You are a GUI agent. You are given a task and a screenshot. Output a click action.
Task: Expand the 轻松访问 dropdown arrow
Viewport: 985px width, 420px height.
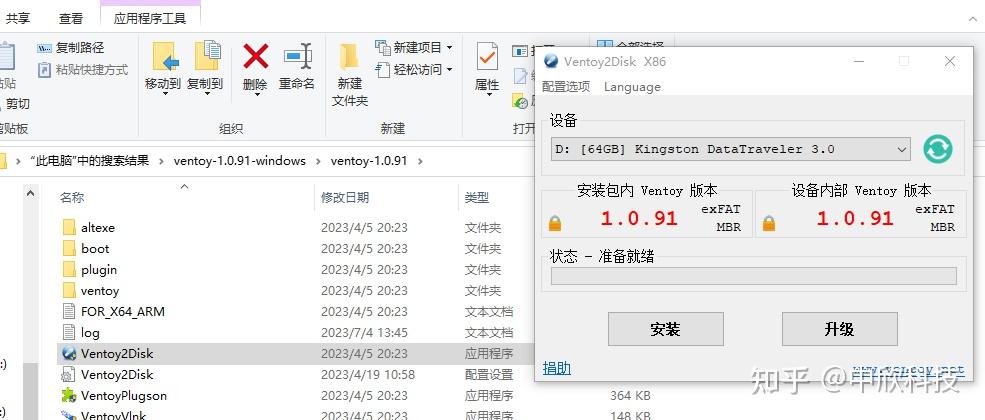pos(449,70)
